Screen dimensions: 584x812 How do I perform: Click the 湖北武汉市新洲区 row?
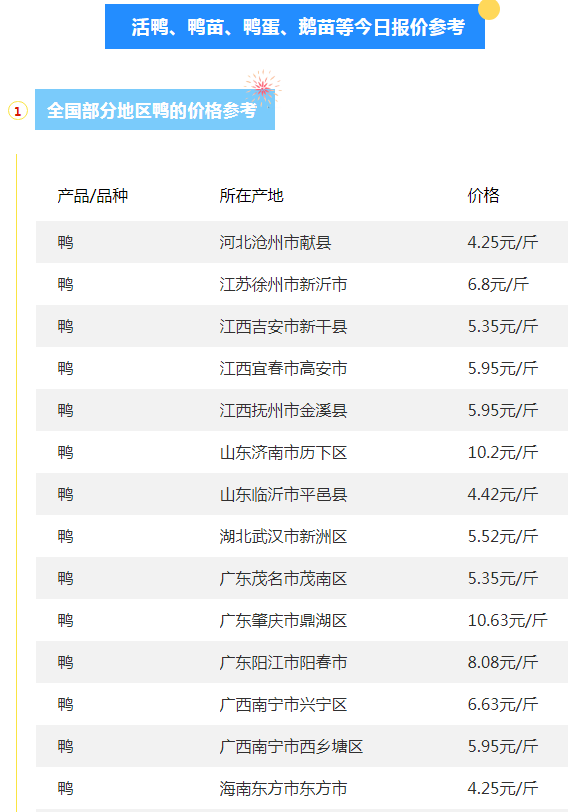click(302, 536)
